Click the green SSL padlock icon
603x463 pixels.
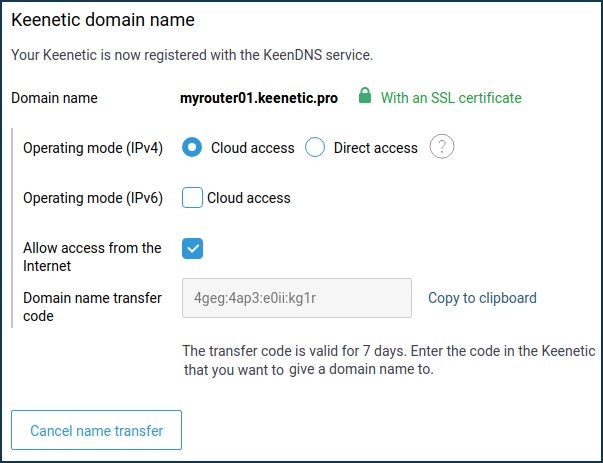pos(365,95)
